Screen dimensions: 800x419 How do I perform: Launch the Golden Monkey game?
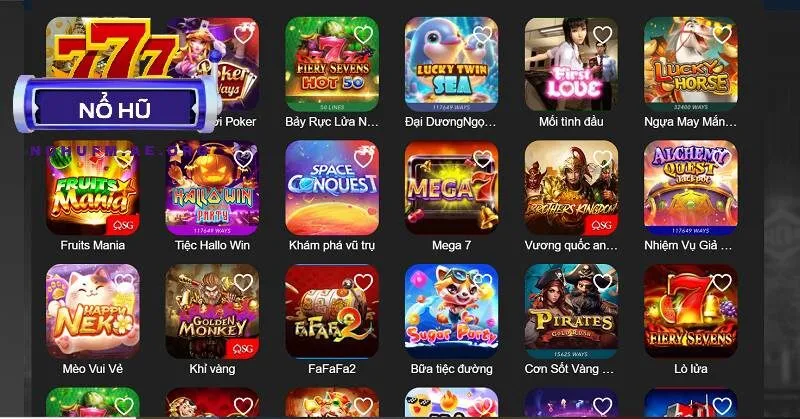point(212,311)
